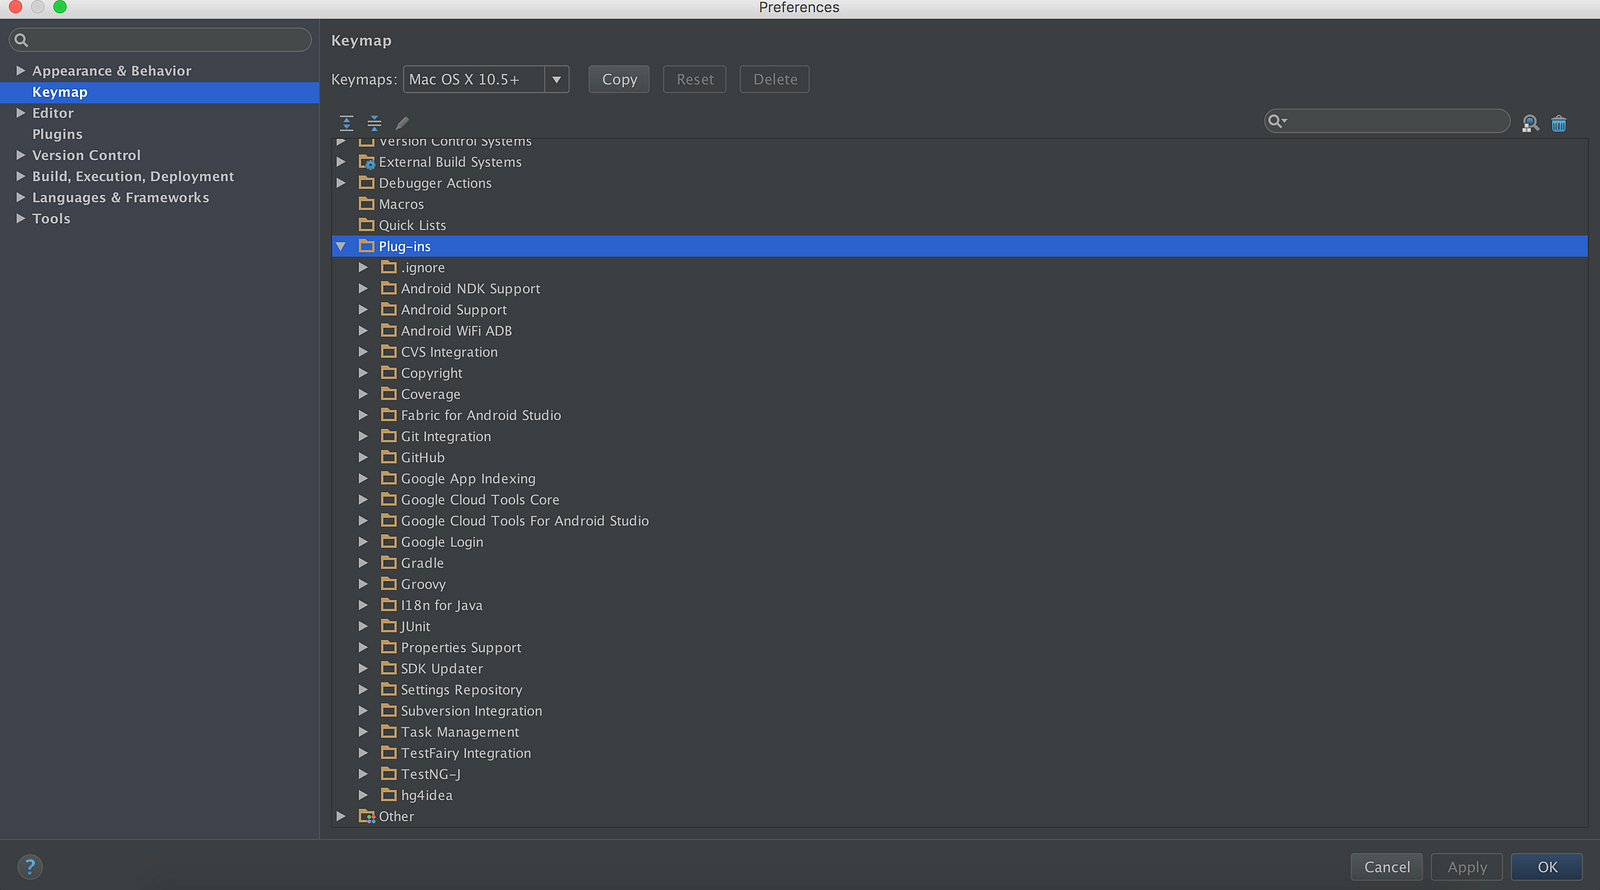This screenshot has width=1600, height=890.
Task: Click the pencil edit shortcut icon
Action: click(x=402, y=123)
